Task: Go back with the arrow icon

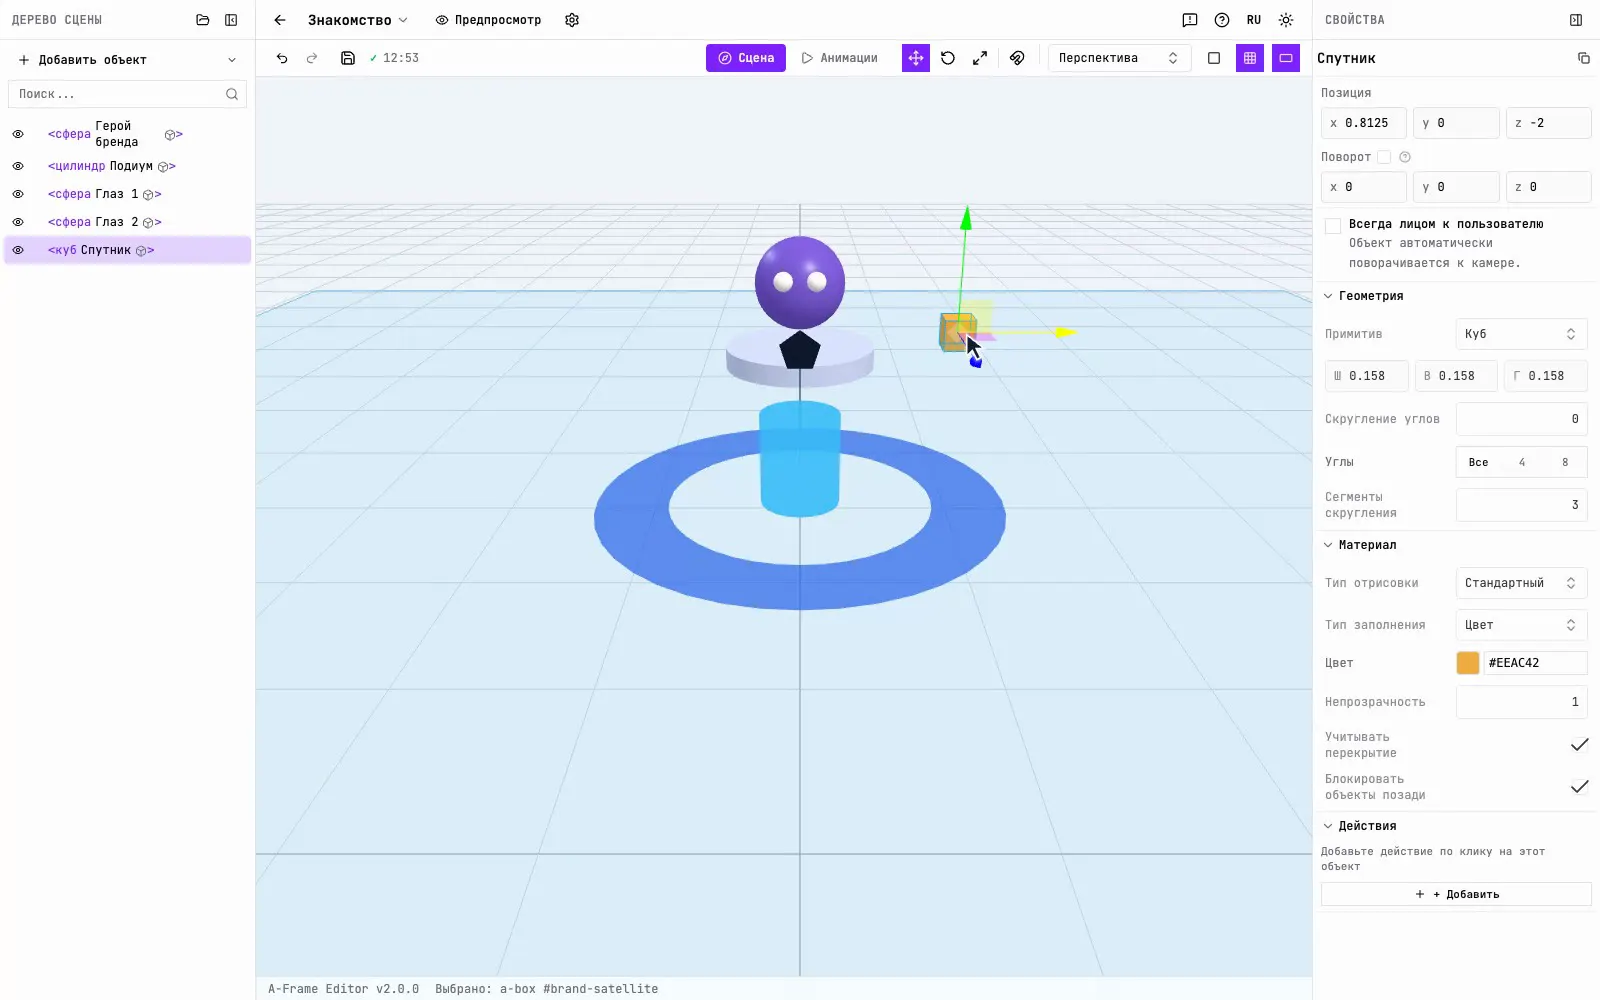Action: [280, 20]
